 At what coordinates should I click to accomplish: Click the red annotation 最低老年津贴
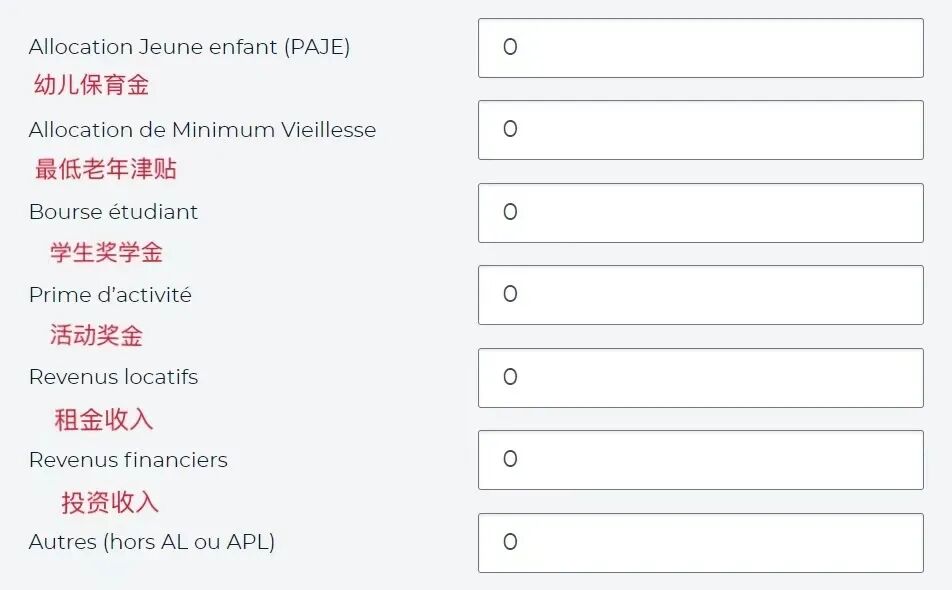tap(106, 169)
